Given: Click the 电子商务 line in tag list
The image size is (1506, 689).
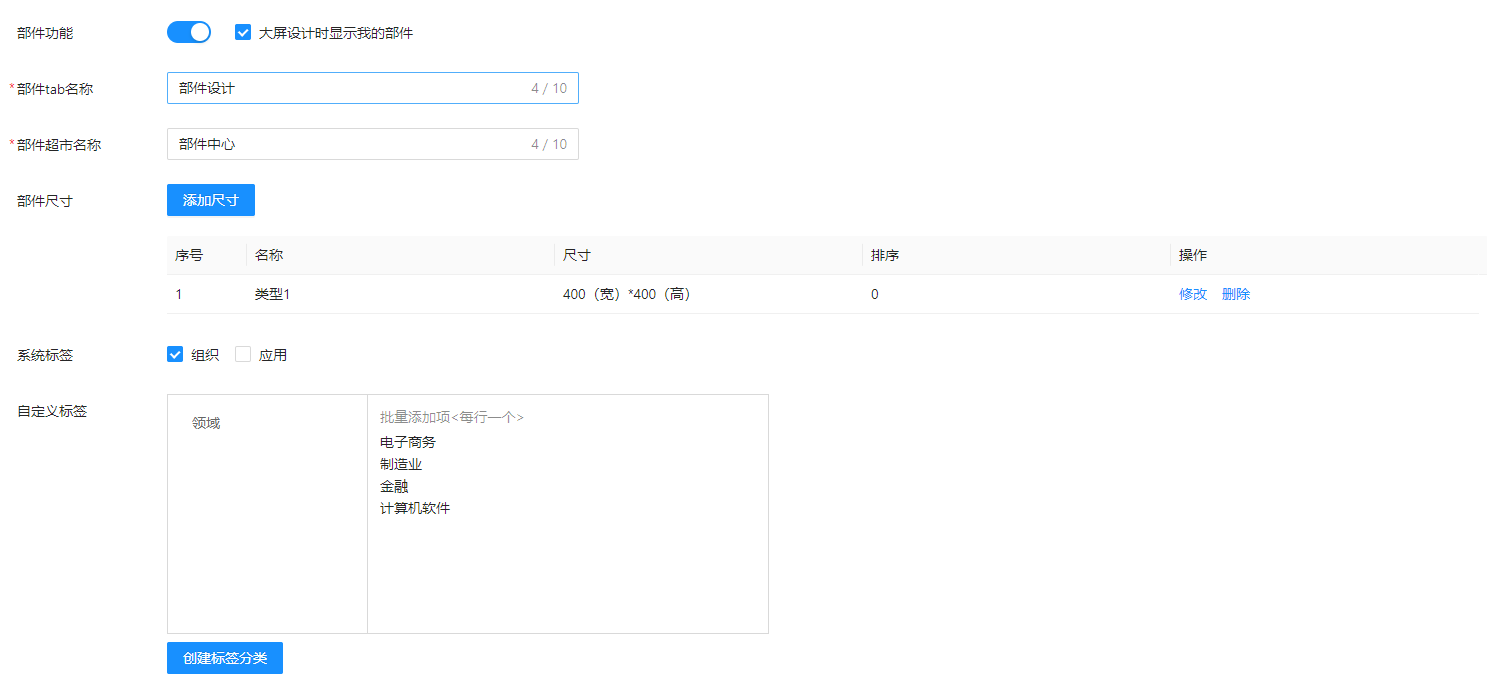Looking at the screenshot, I should [x=408, y=442].
